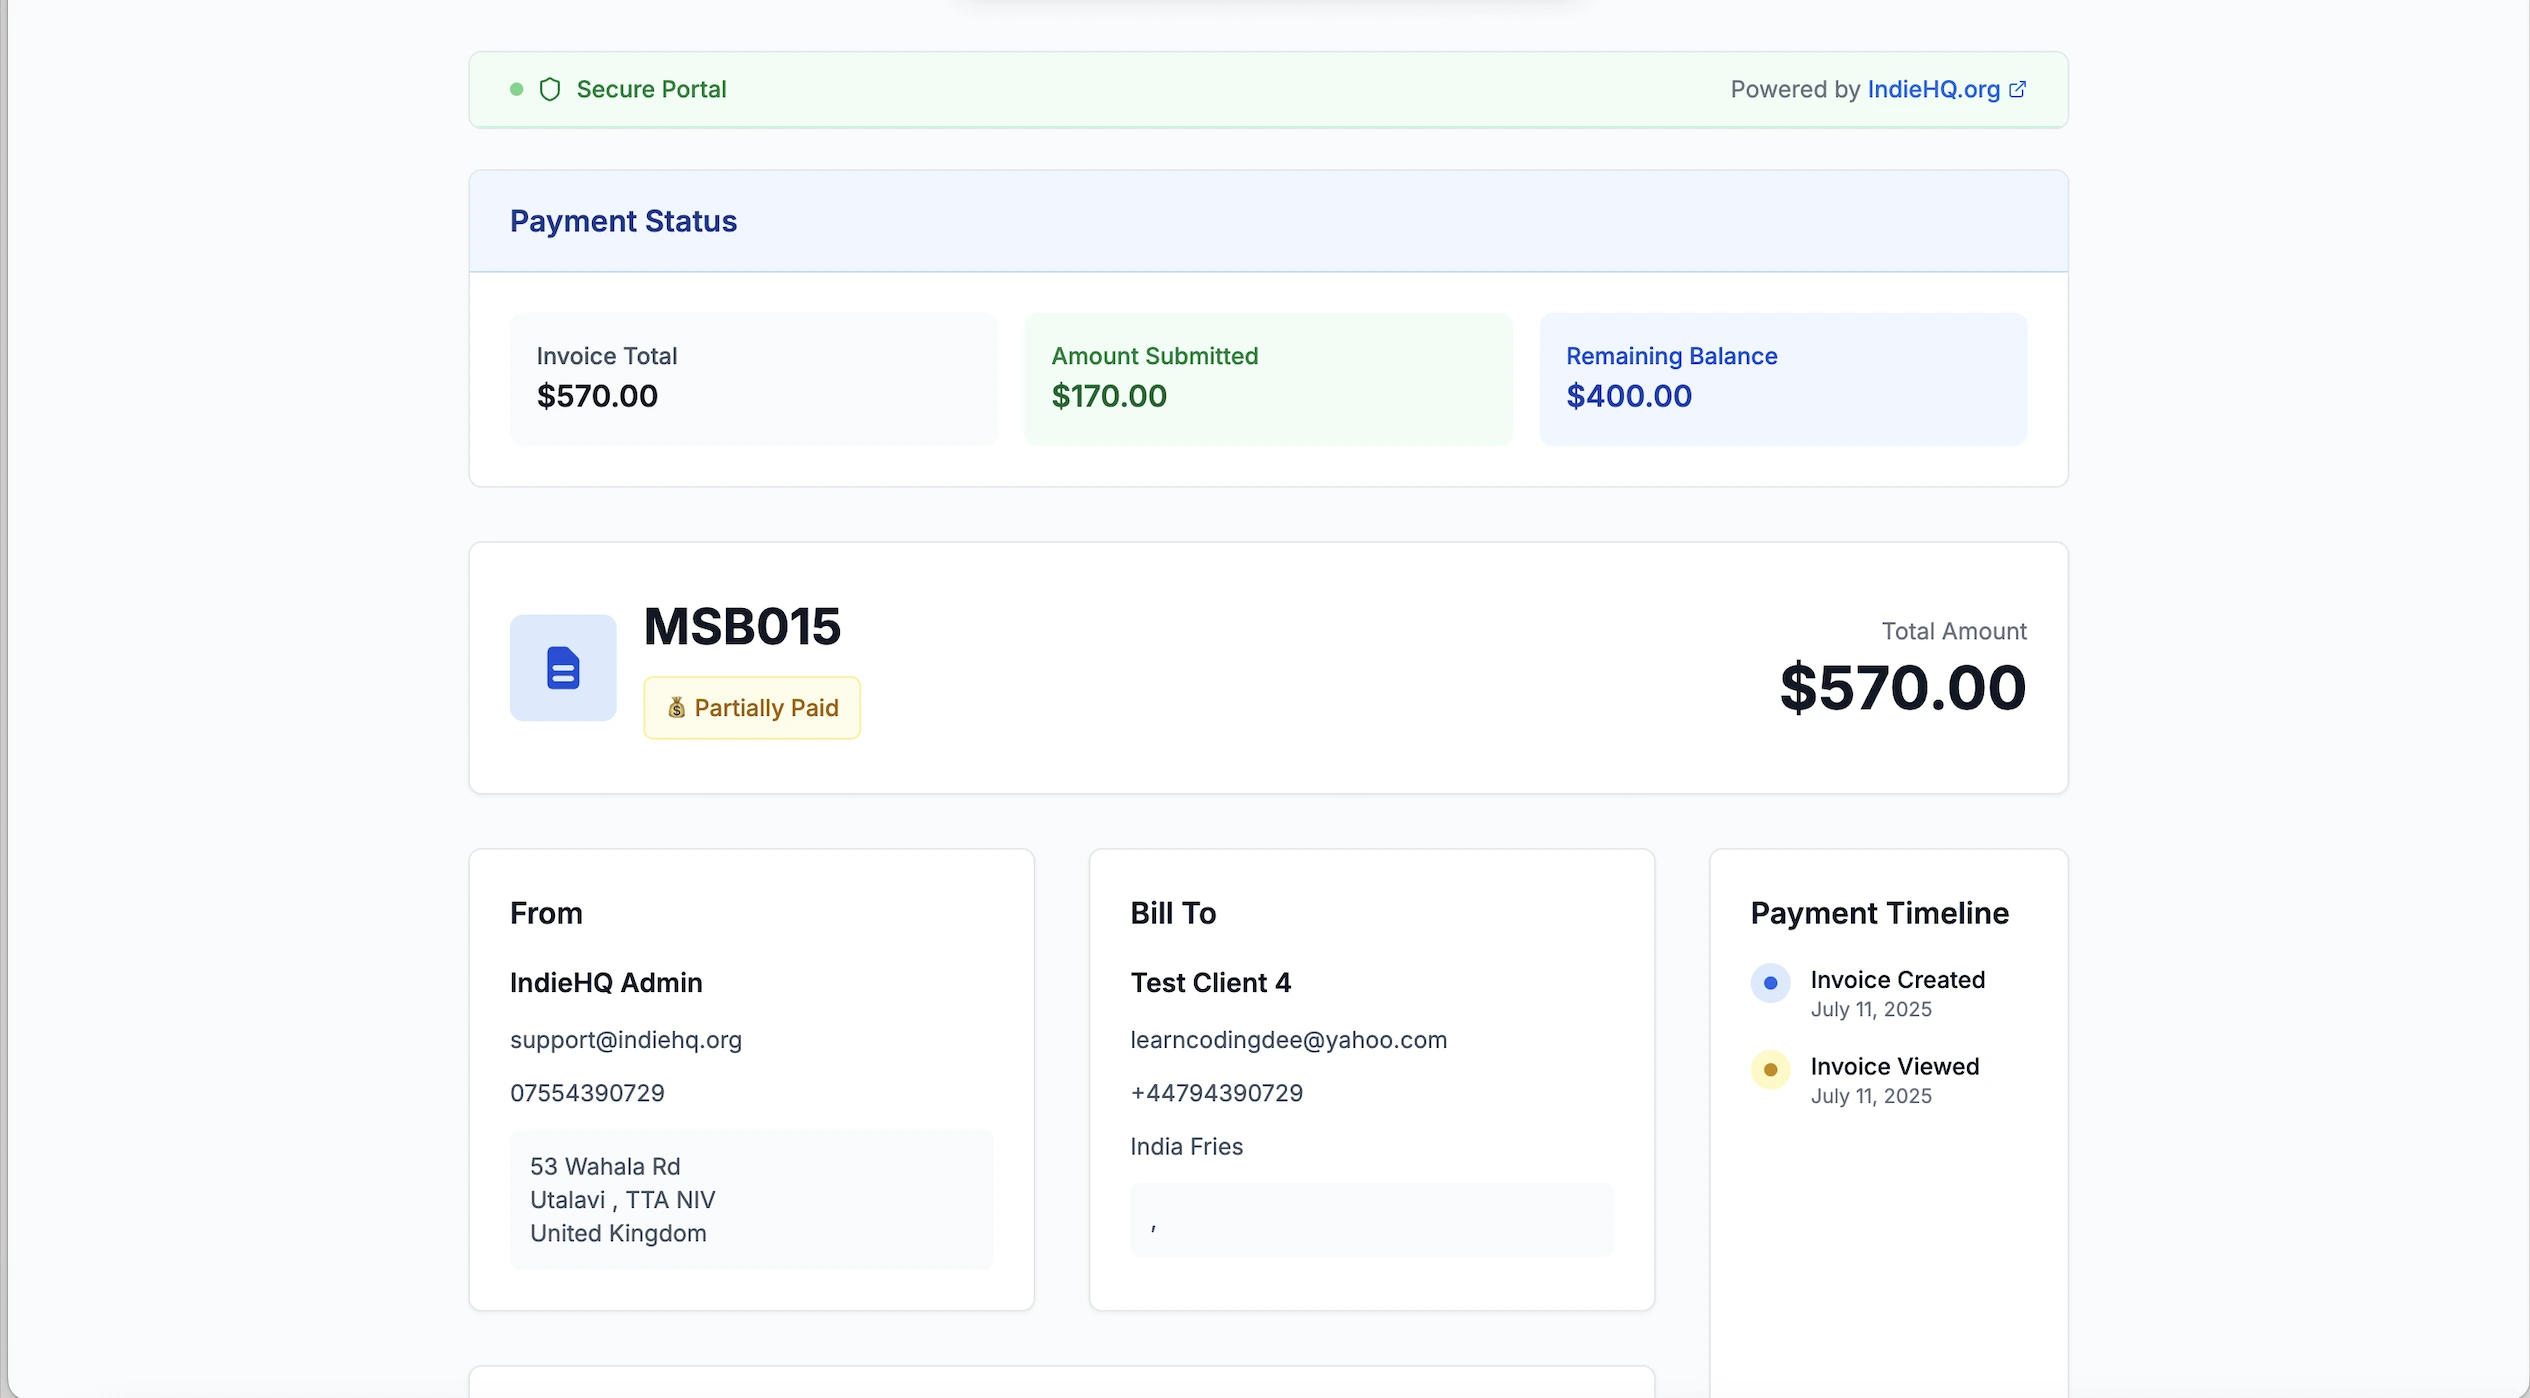Screen dimensions: 2530x1398
Task: Click the Bill To heading
Action: click(1173, 913)
